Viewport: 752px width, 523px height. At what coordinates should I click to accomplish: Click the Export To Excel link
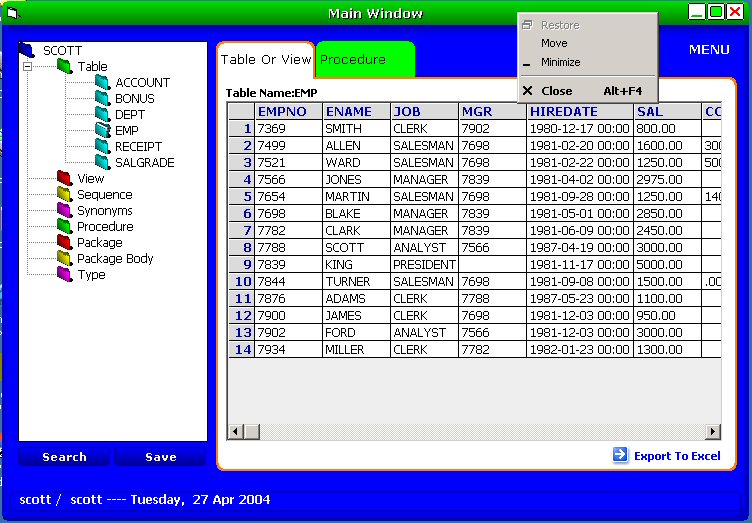(677, 456)
